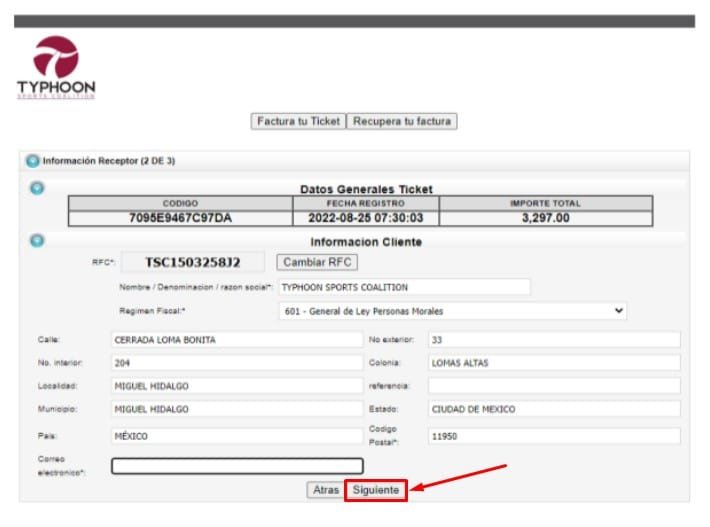The width and height of the screenshot is (710, 527).
Task: Click the Cambiar RFC button
Action: 317,262
